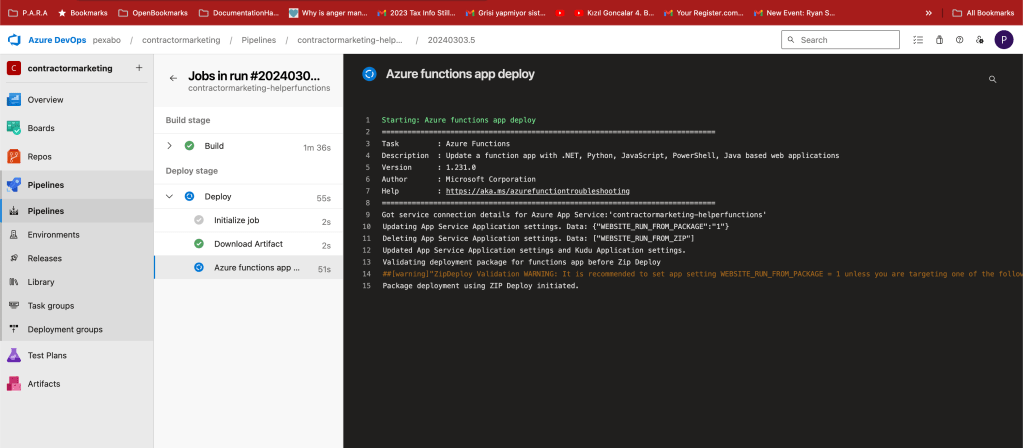Open the Kizil Goncalar 4. B... bookmark
1023x448 pixels.
[x=614, y=12]
